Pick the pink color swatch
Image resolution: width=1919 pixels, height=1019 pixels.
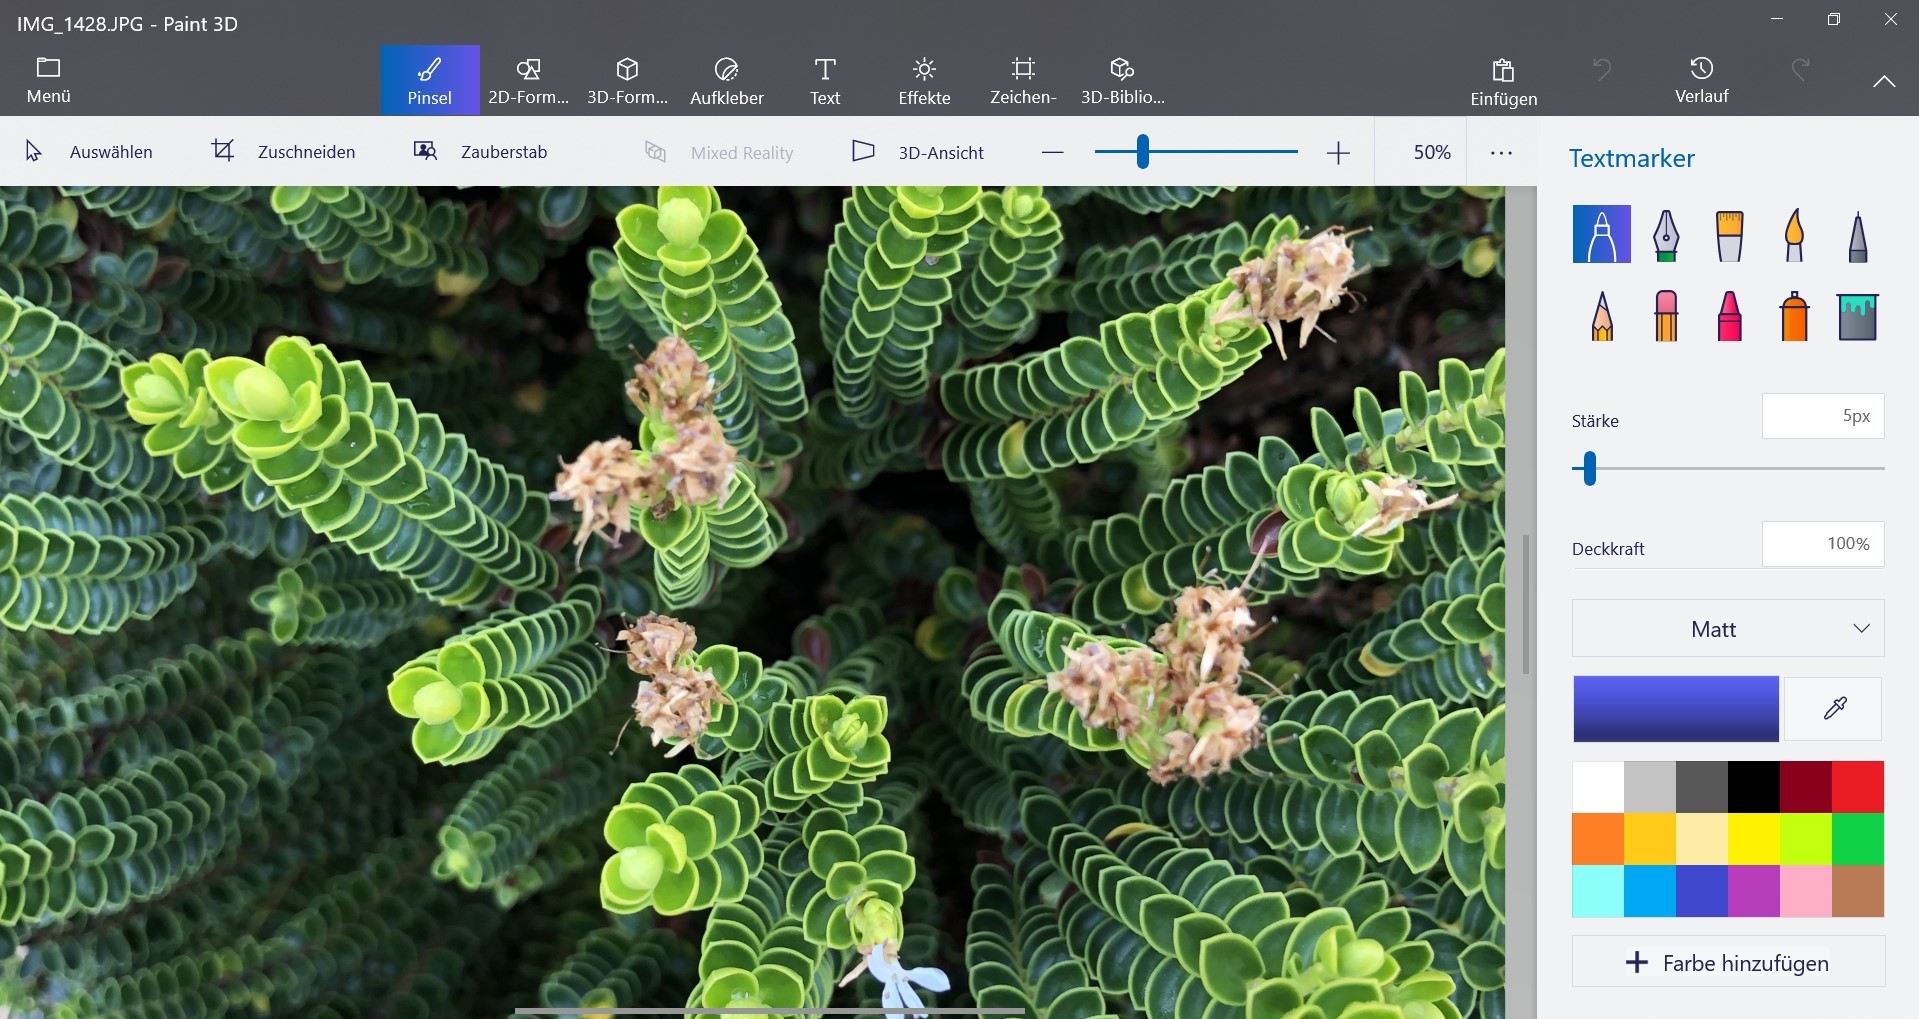coord(1806,891)
